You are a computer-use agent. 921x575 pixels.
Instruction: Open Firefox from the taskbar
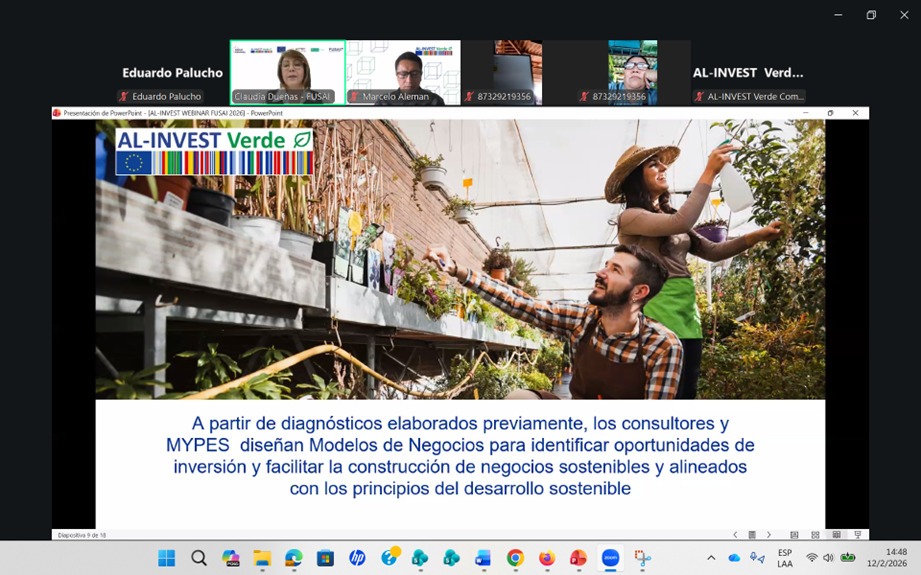pos(547,558)
